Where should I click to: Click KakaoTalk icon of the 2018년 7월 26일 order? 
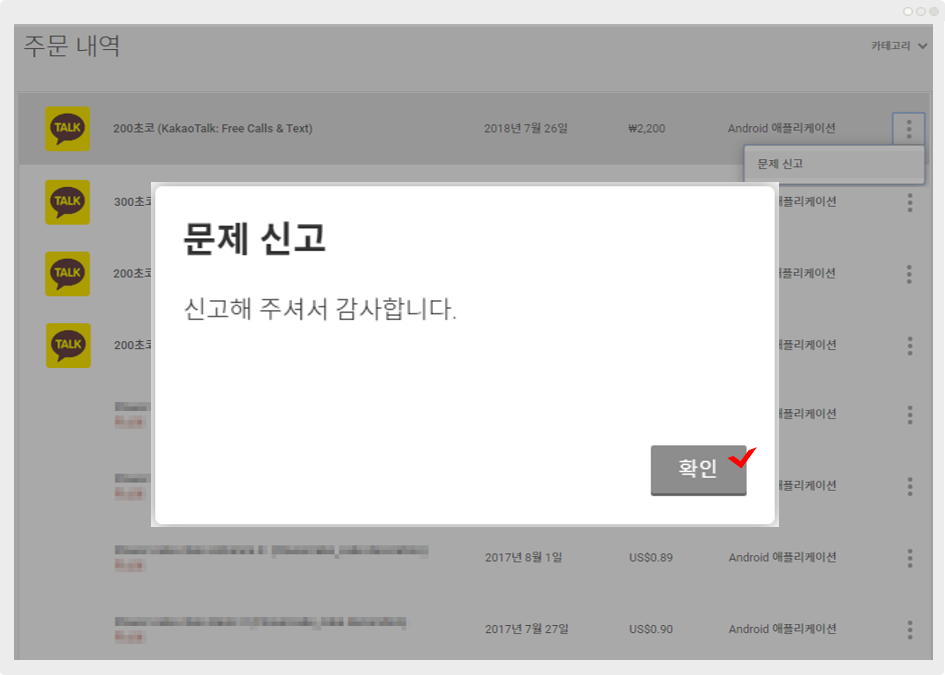68,129
